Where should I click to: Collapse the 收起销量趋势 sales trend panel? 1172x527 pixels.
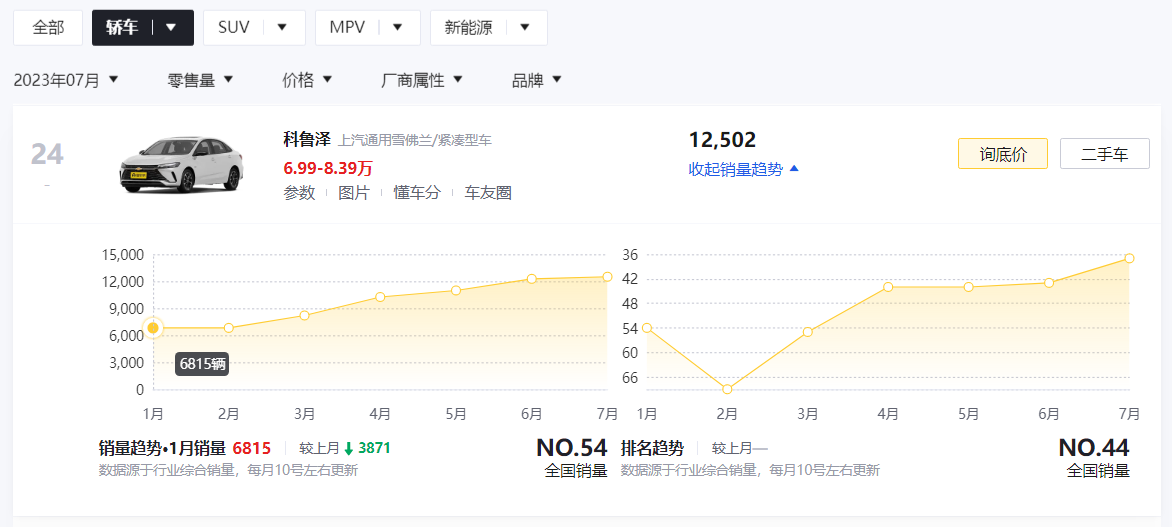pos(743,169)
